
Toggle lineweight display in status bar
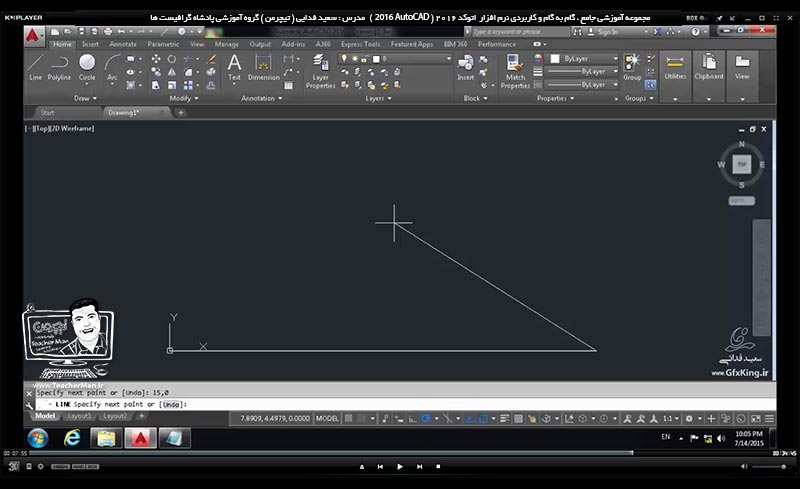click(x=505, y=419)
